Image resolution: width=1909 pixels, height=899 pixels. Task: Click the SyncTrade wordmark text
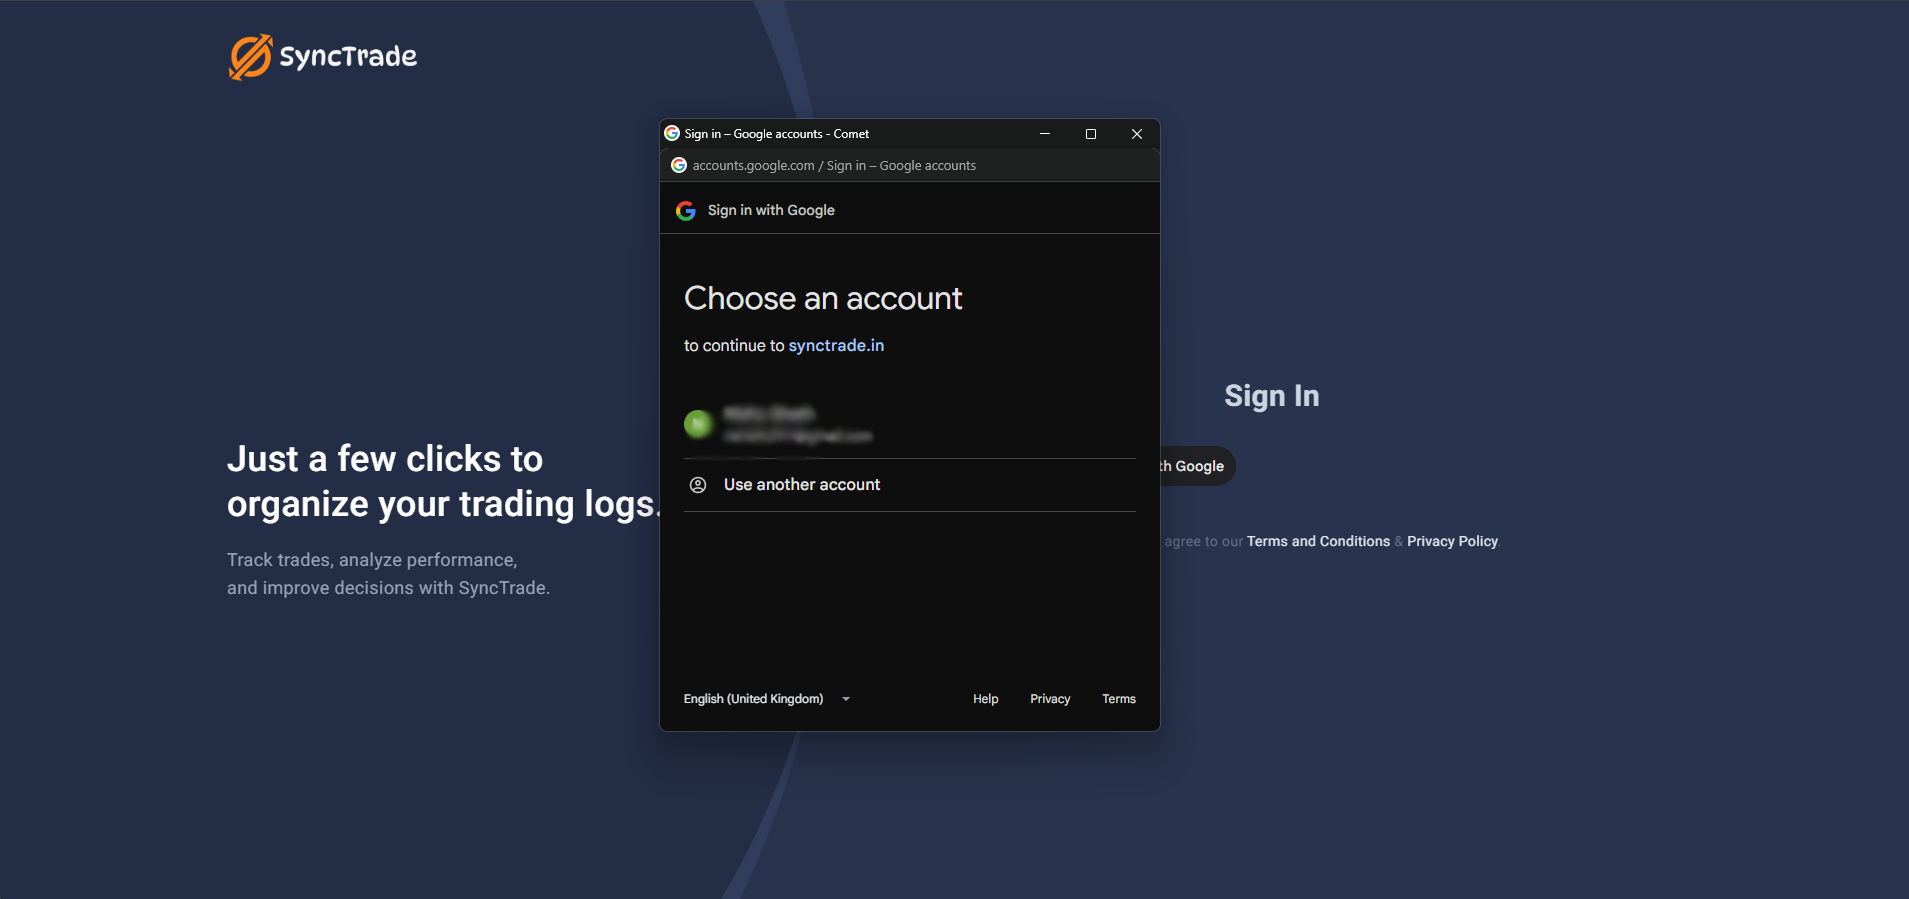click(348, 57)
